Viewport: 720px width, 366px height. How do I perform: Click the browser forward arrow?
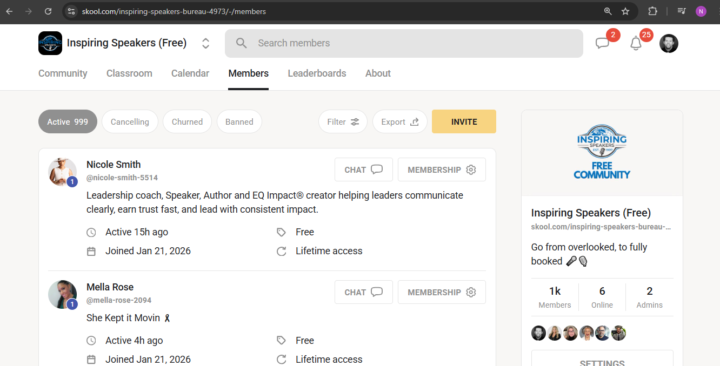tap(28, 11)
